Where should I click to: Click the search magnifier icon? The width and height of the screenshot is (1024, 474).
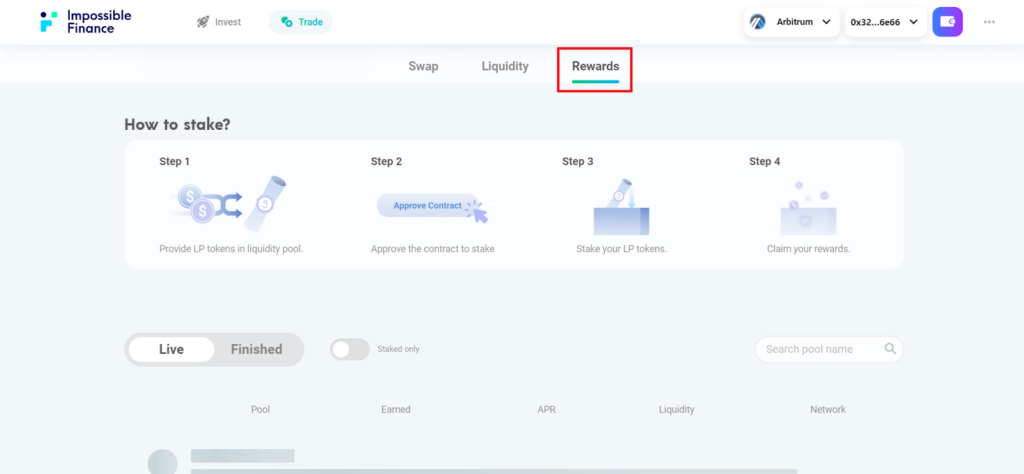pyautogui.click(x=890, y=349)
